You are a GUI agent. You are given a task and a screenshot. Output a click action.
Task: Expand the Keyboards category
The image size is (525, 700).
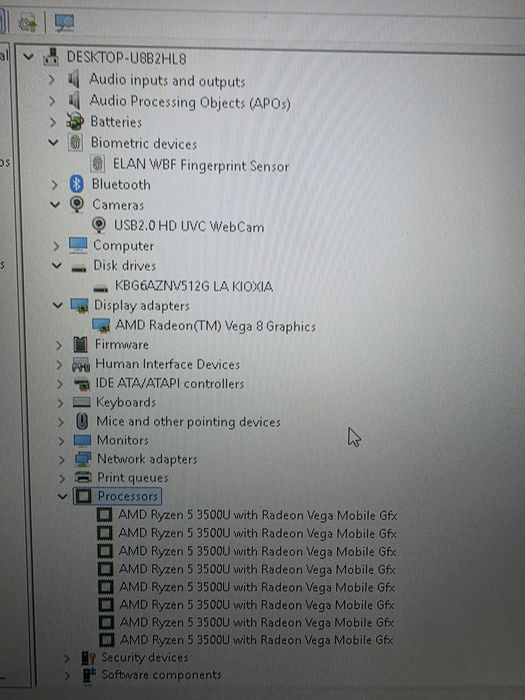[60, 403]
